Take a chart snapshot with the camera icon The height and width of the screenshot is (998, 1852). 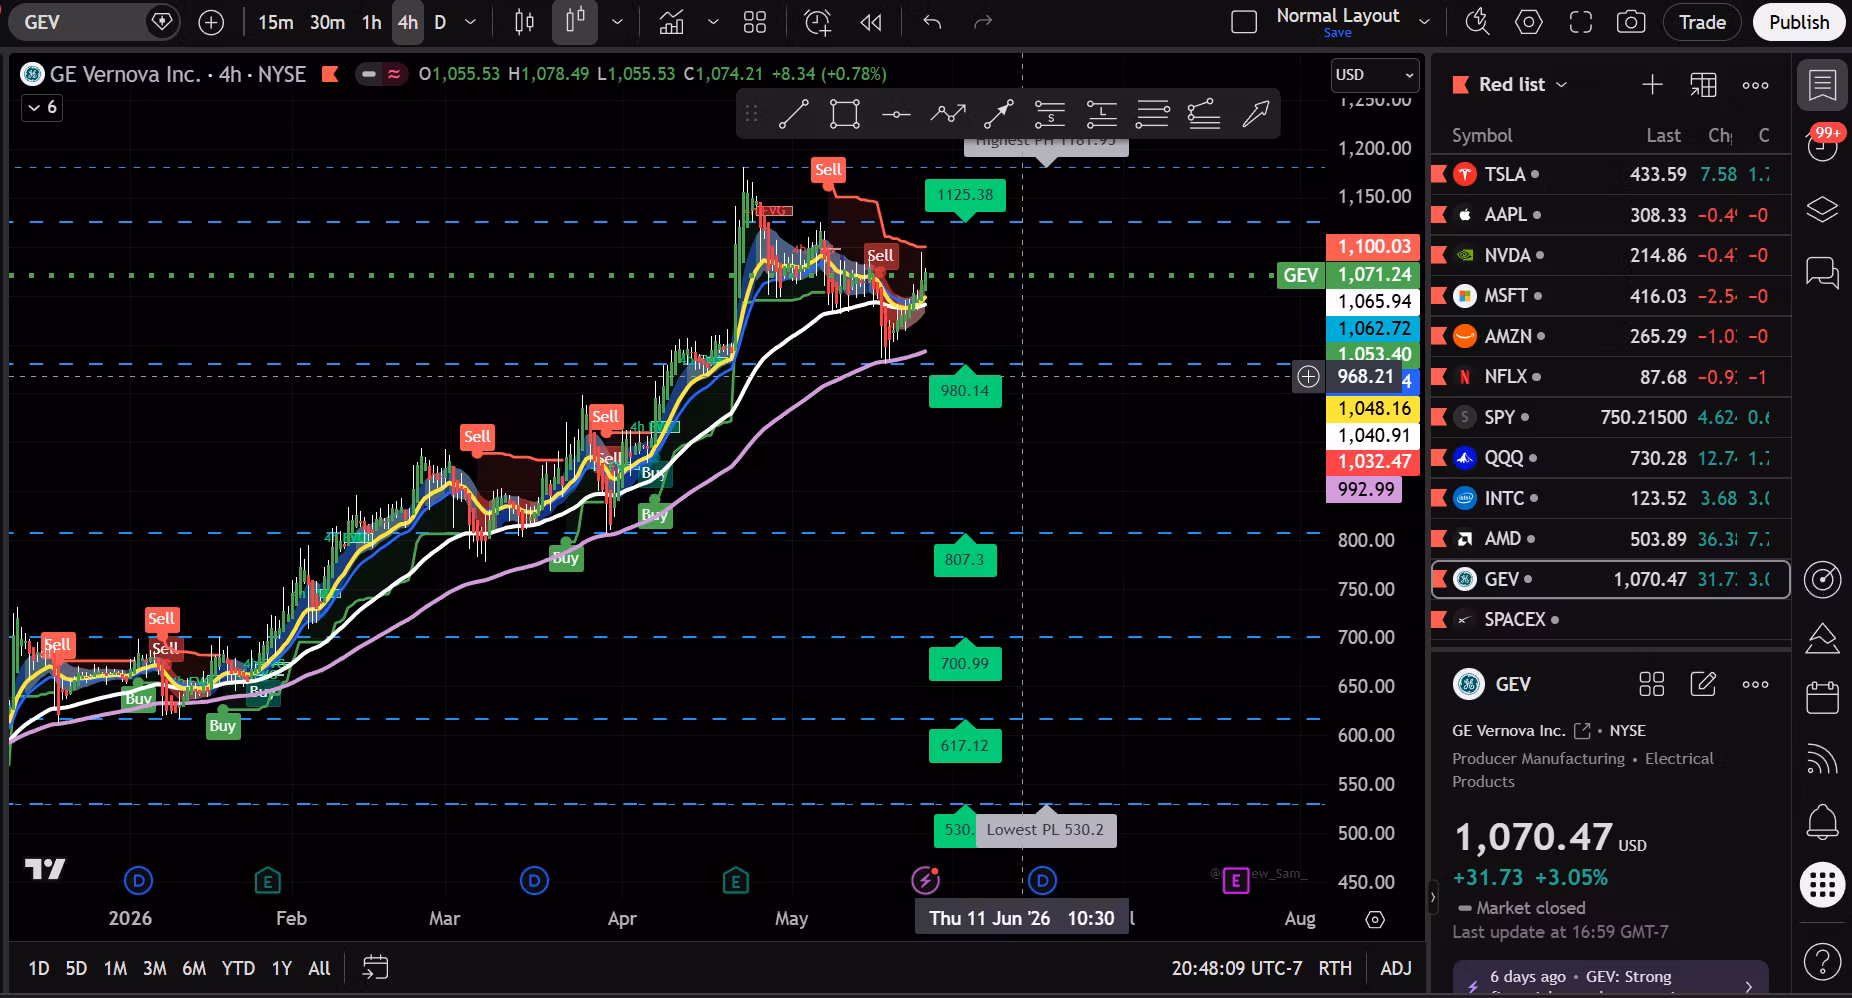pos(1631,22)
